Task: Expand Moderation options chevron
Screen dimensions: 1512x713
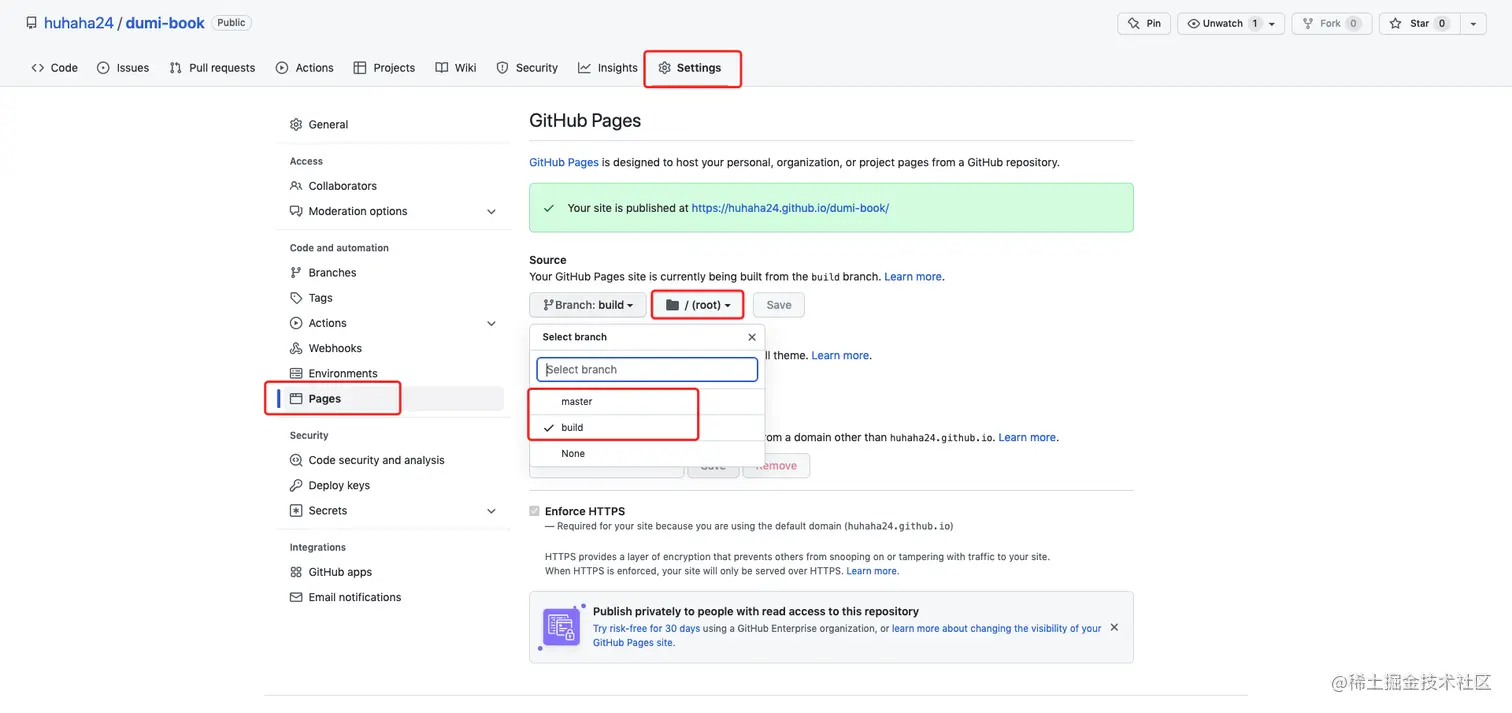Action: point(491,212)
